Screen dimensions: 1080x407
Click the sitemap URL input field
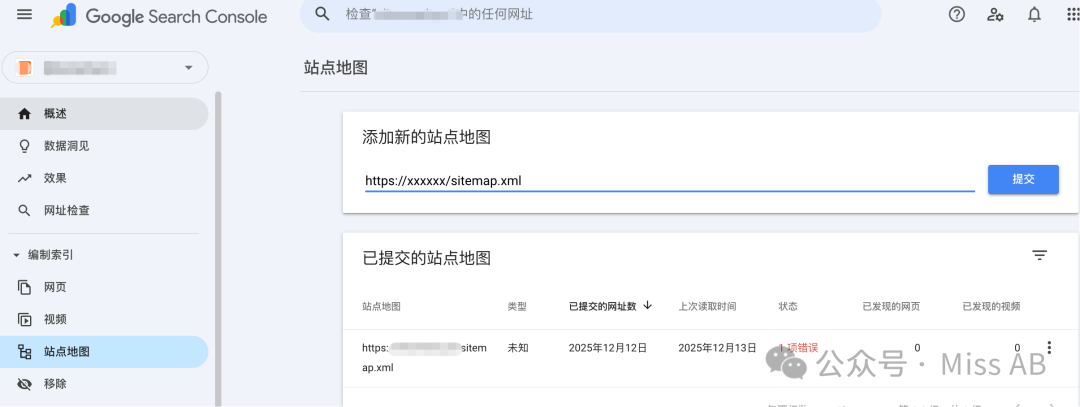point(668,181)
